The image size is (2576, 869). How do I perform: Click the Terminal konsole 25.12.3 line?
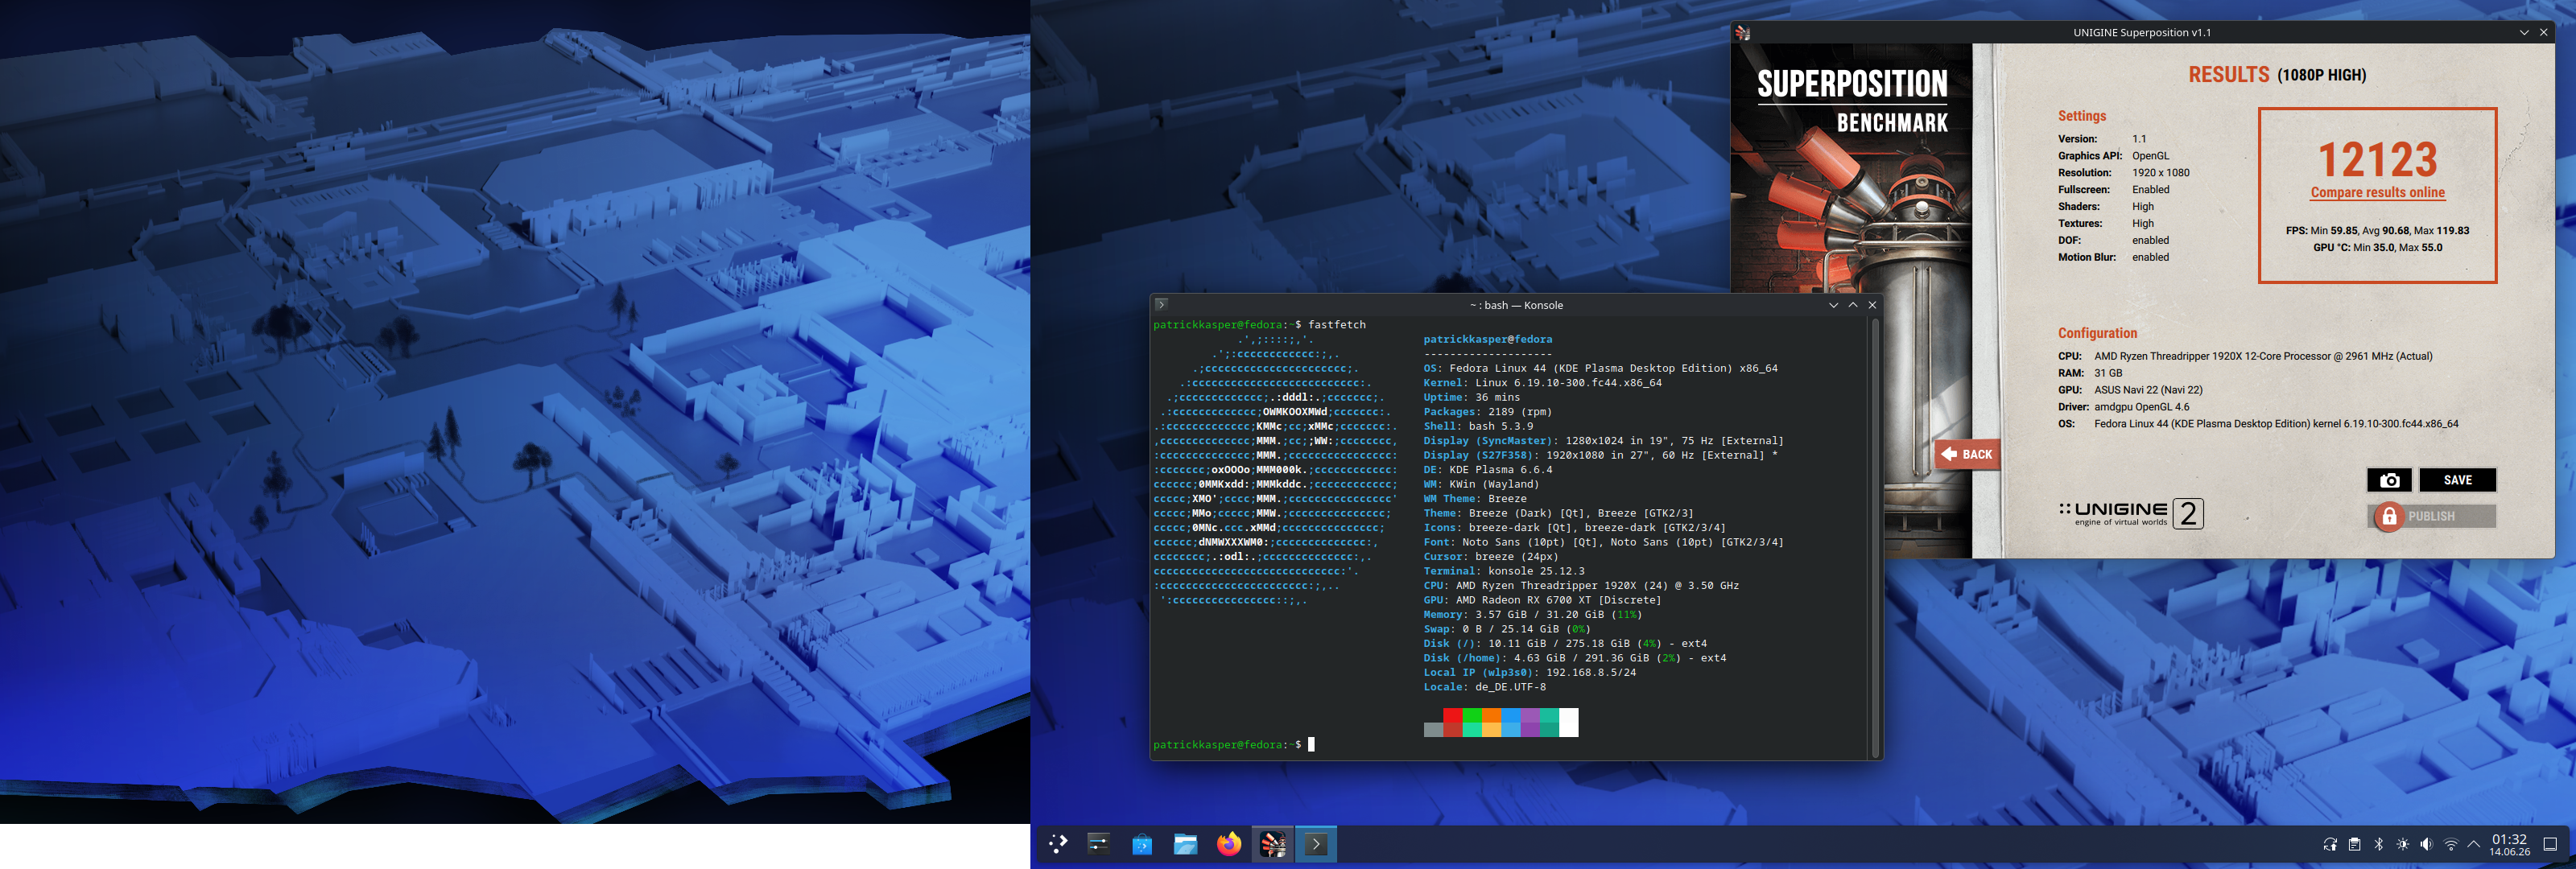[1503, 572]
